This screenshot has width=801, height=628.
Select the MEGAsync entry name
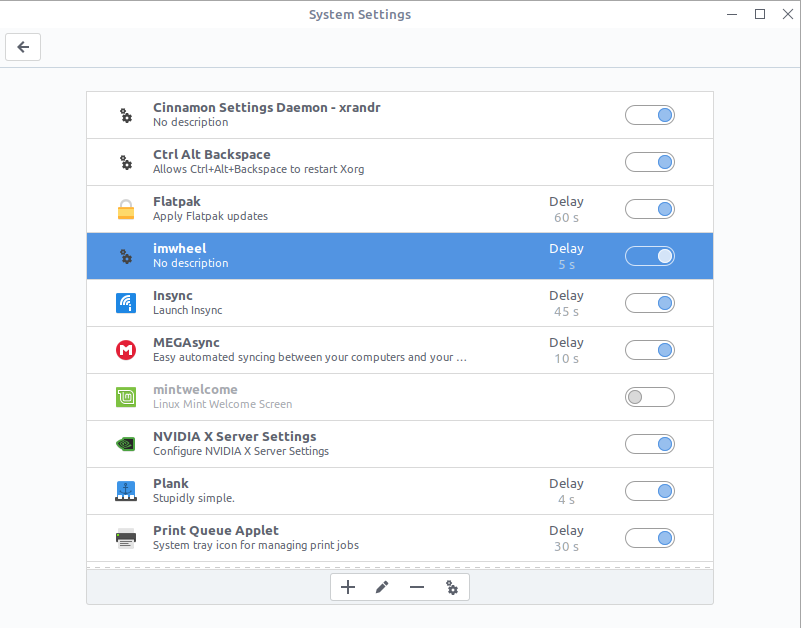[186, 343]
